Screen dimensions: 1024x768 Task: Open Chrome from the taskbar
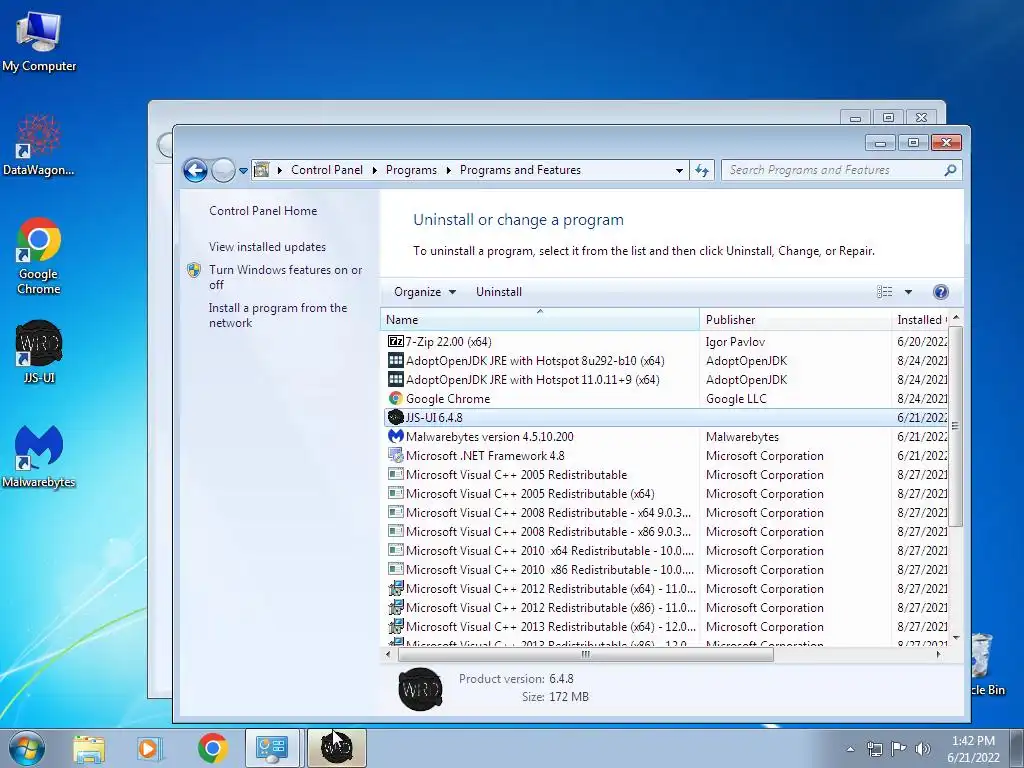(212, 748)
